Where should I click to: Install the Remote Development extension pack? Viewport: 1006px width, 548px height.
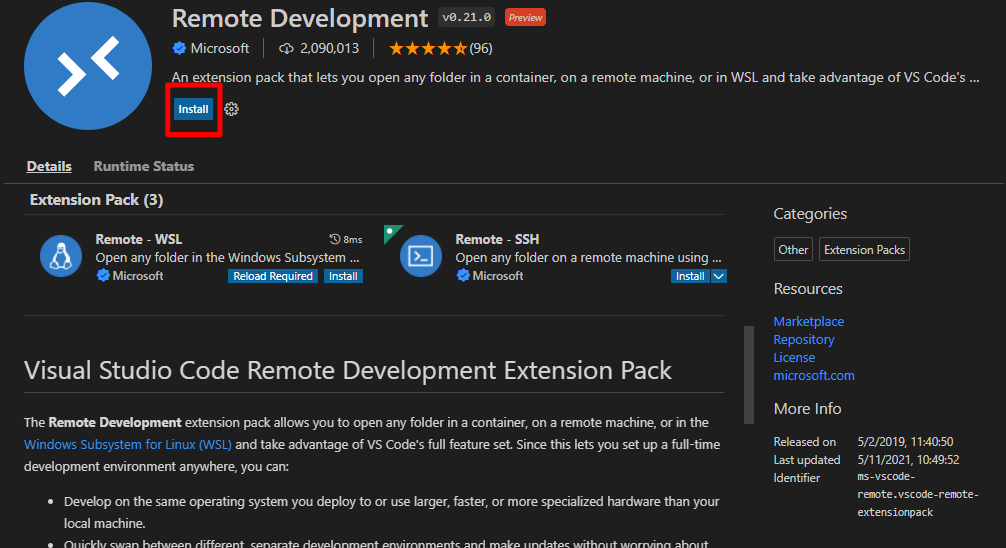point(193,109)
